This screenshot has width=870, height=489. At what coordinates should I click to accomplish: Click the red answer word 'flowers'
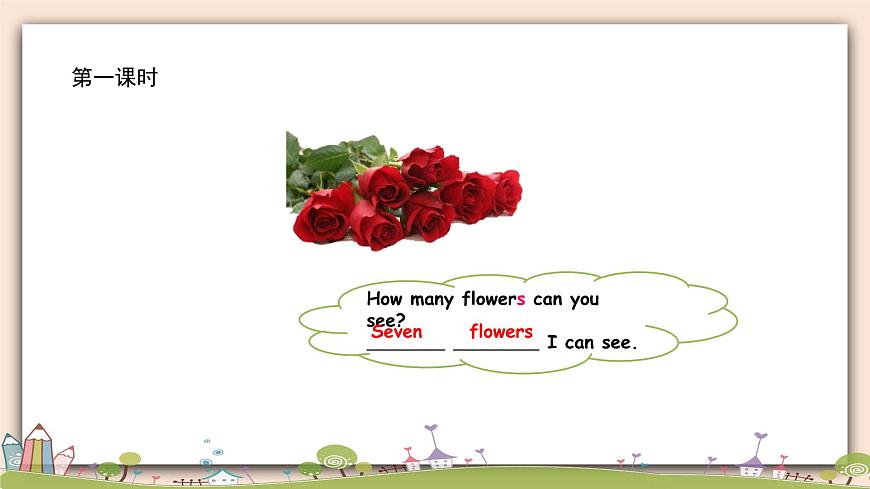[x=501, y=331]
